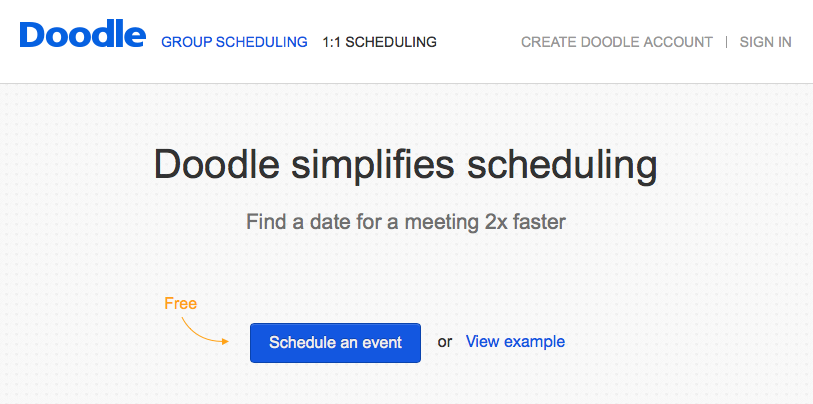Image resolution: width=813 pixels, height=404 pixels.
Task: Open the View example link
Action: point(515,342)
